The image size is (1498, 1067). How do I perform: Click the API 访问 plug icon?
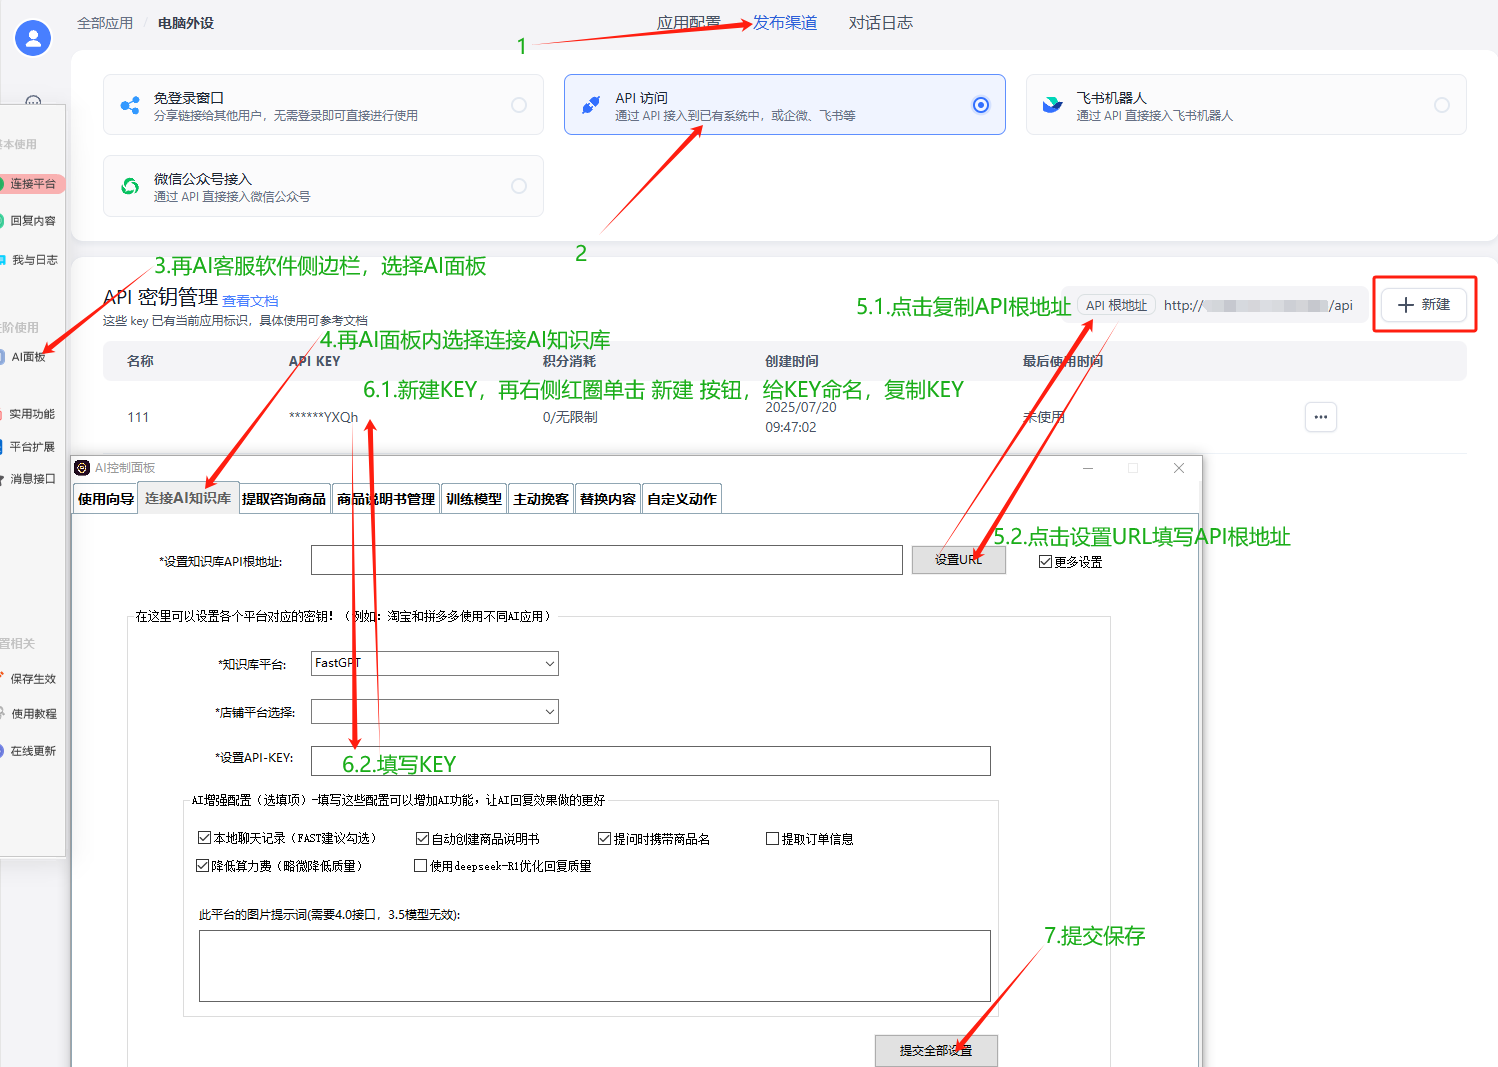coord(591,105)
